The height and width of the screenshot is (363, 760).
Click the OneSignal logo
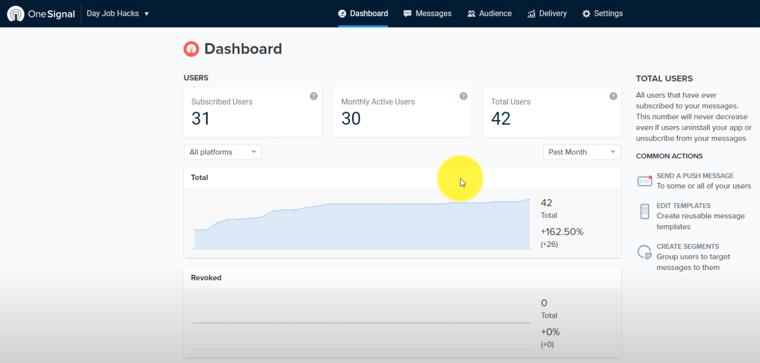41,14
